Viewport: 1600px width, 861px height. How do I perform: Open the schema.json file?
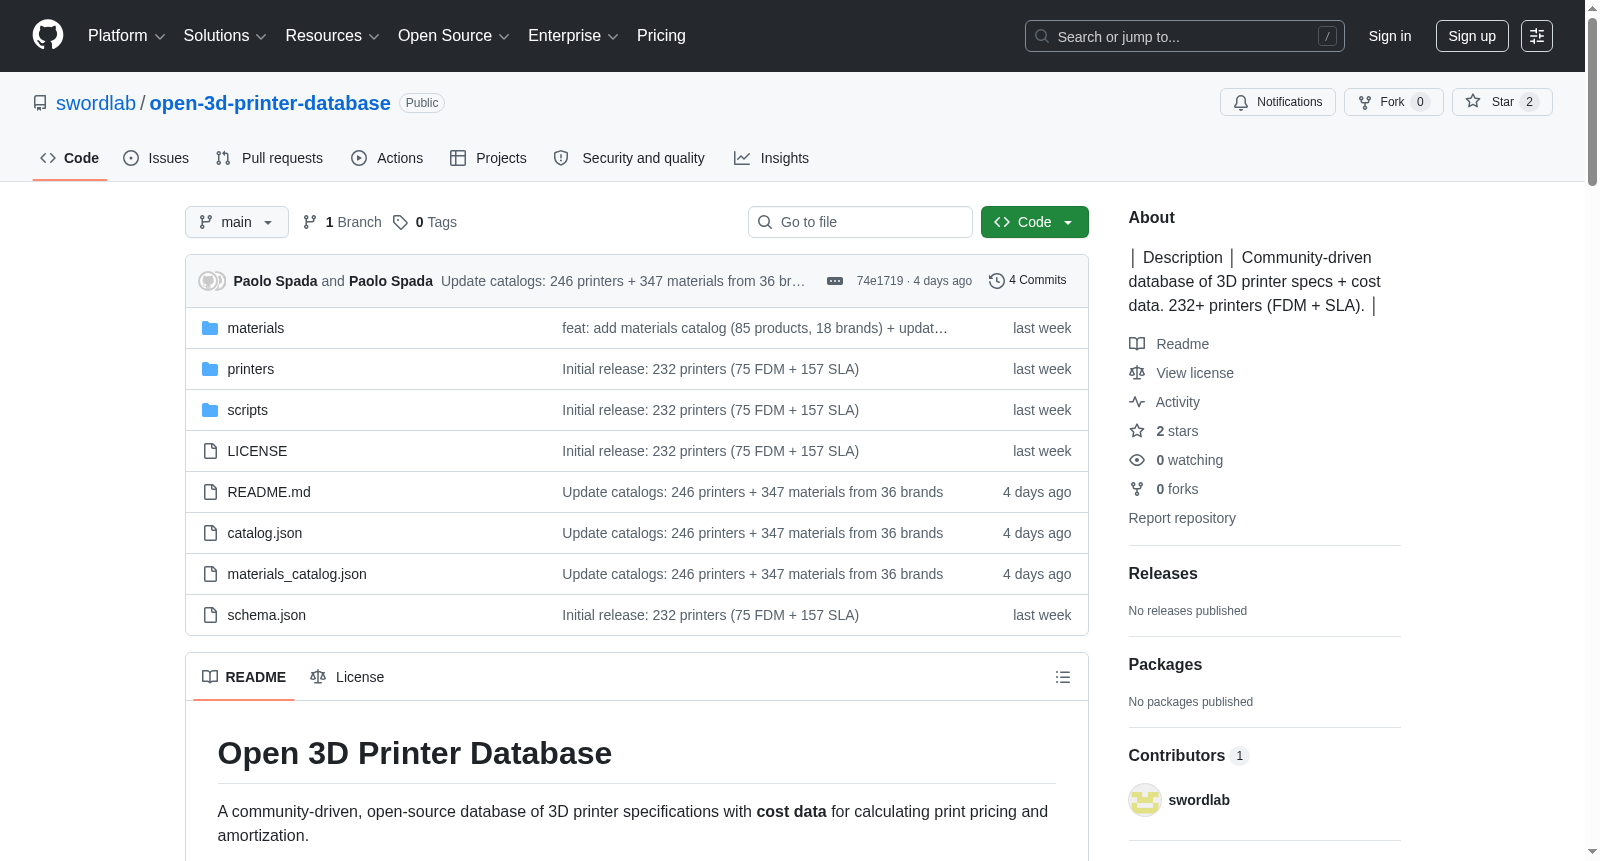pyautogui.click(x=266, y=615)
